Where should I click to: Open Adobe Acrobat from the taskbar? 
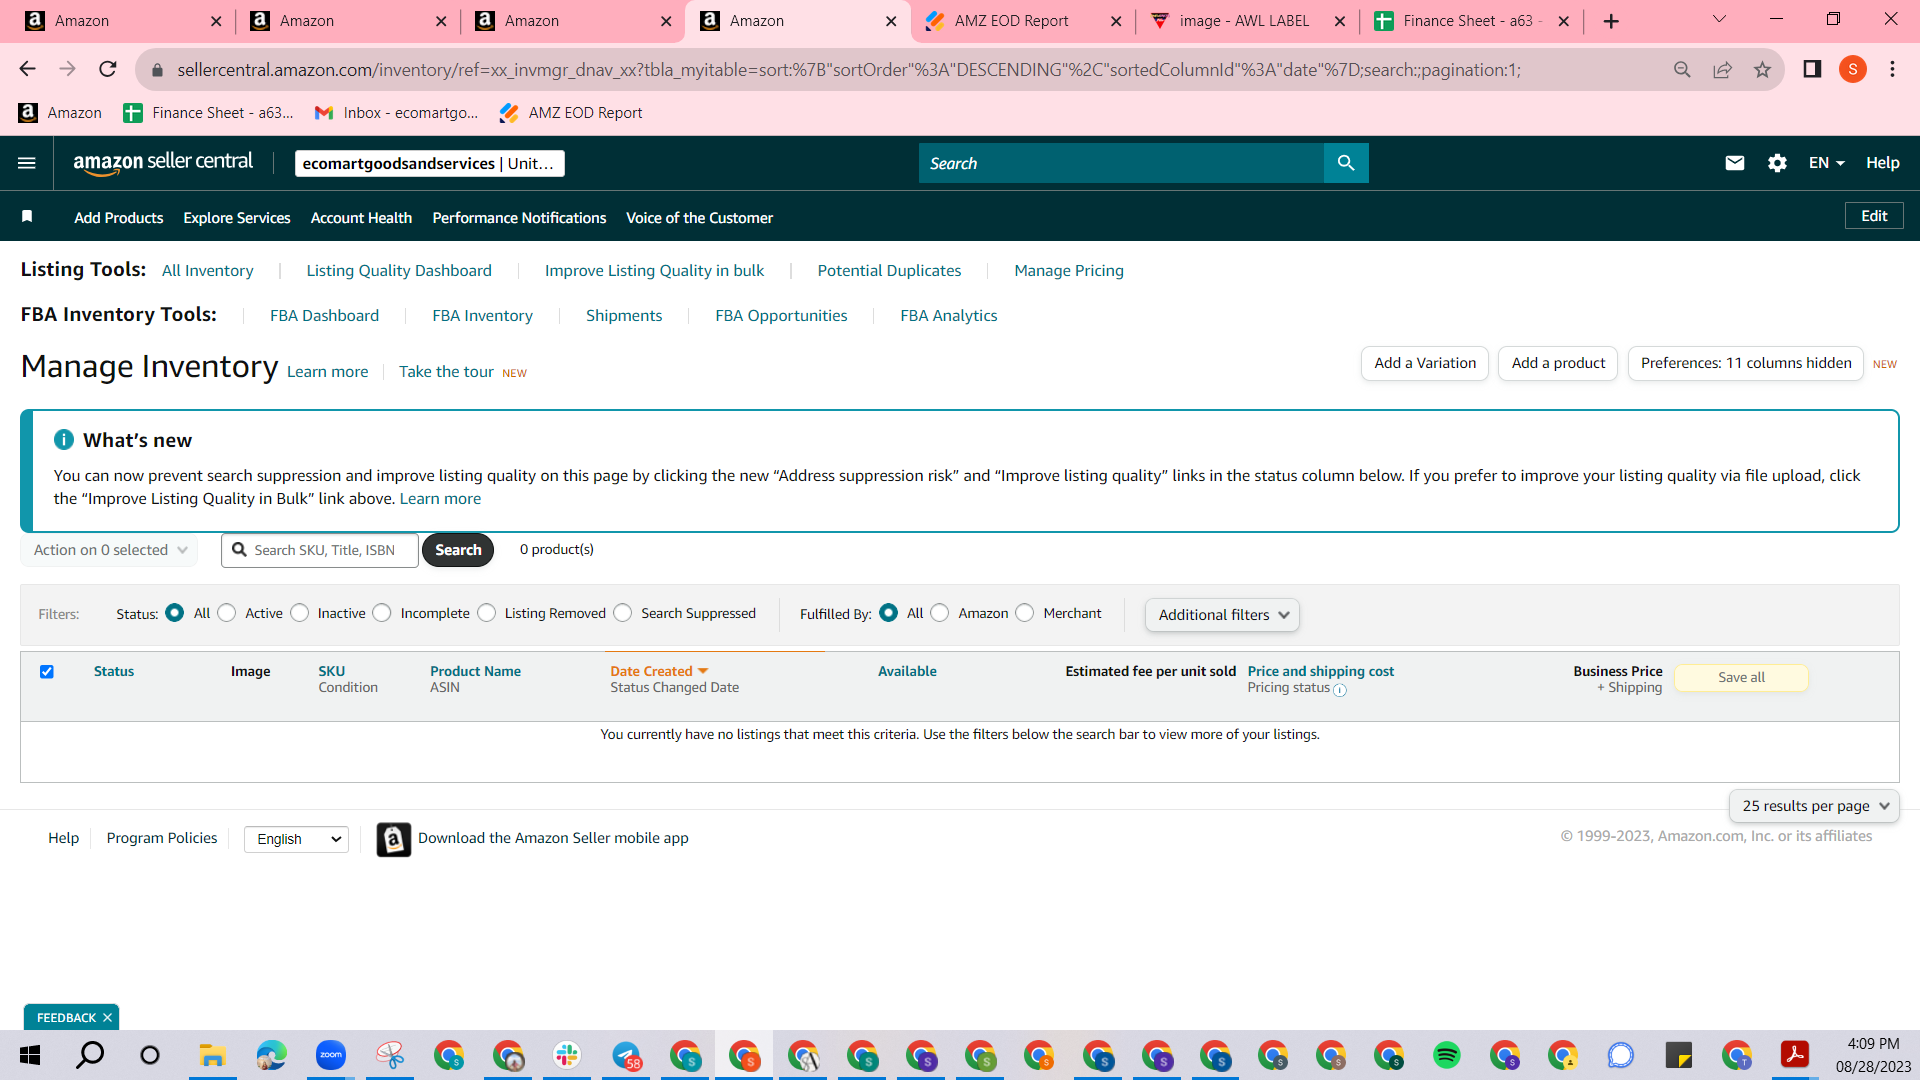[x=1795, y=1055]
